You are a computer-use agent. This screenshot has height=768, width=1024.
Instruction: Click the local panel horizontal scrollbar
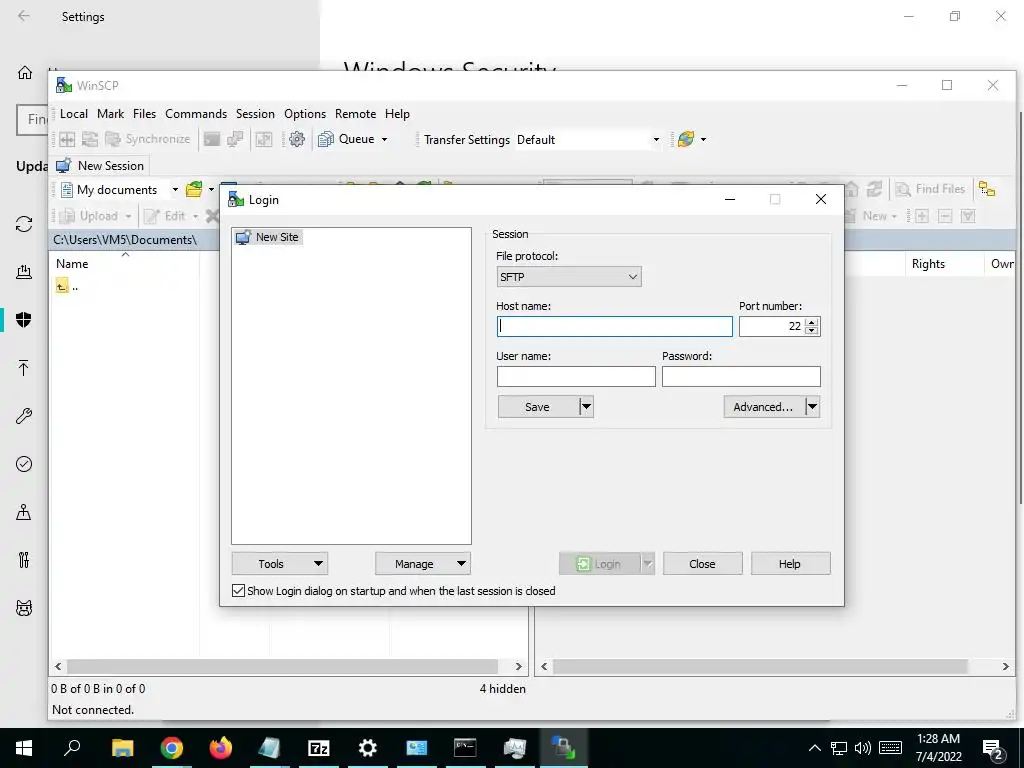click(282, 667)
